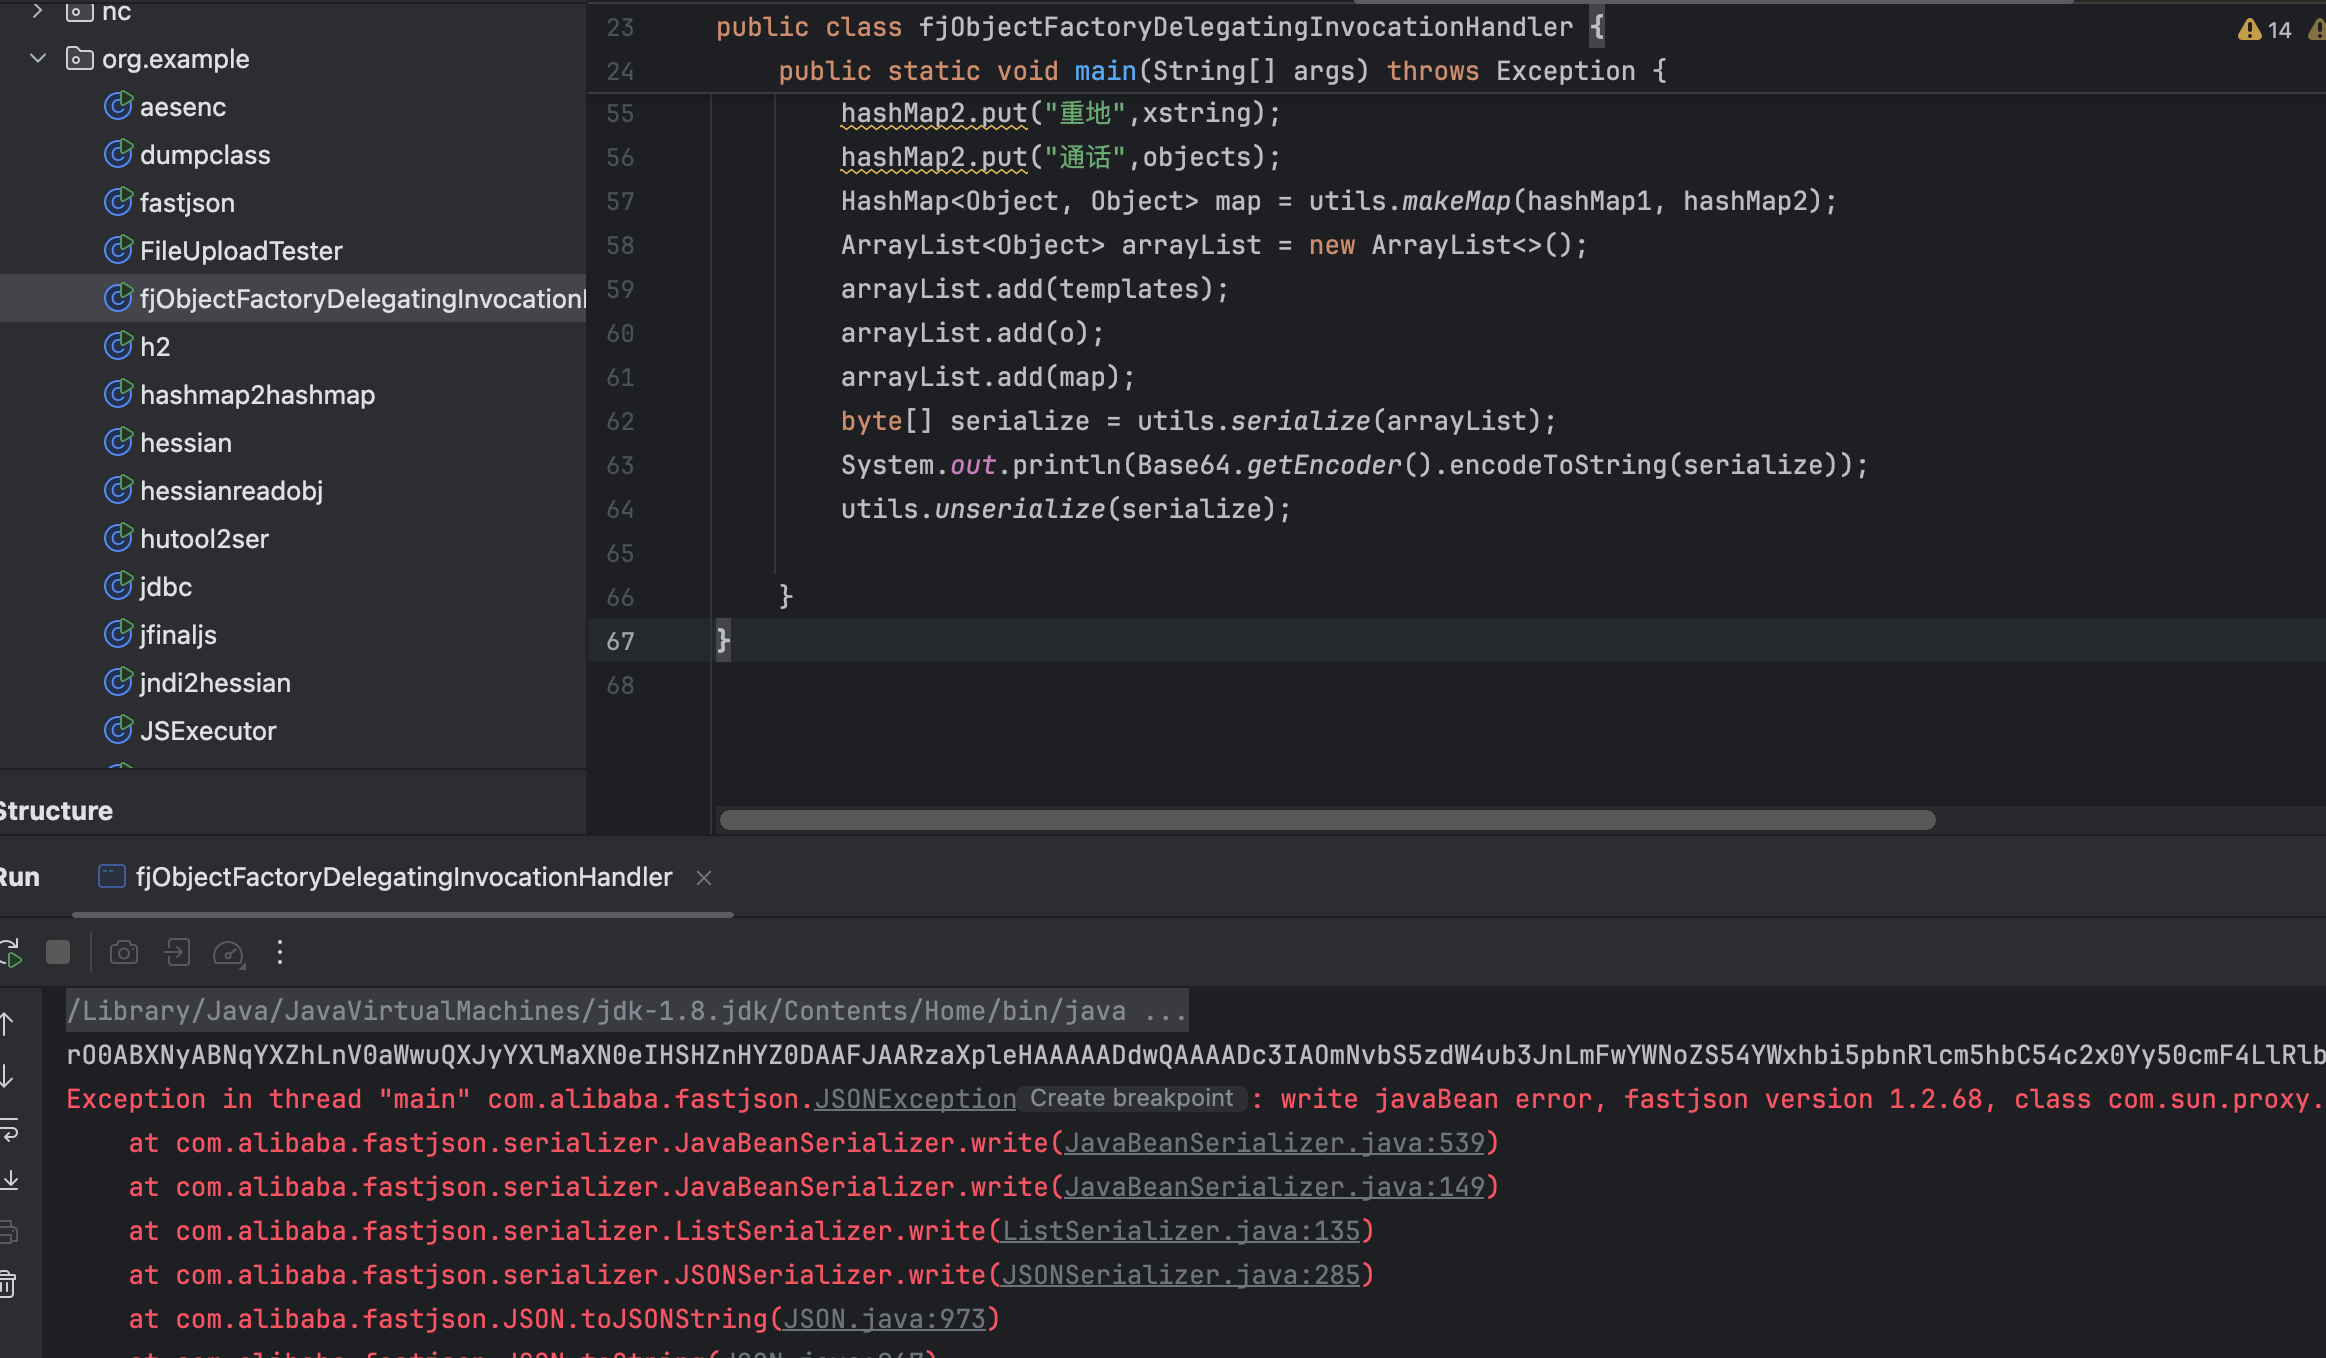Click the Stop process square button

pos(58,952)
